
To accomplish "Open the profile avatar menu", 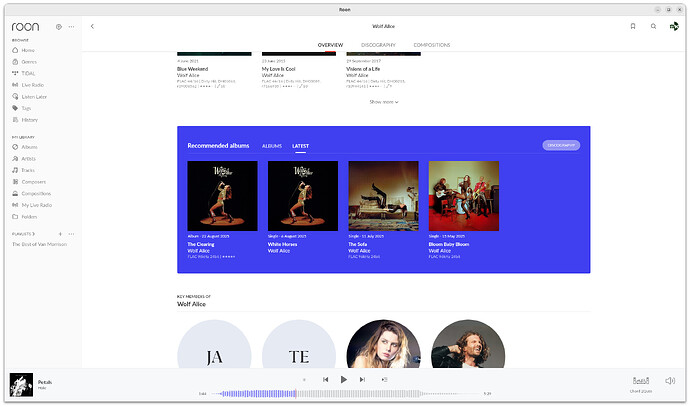I will coord(674,27).
